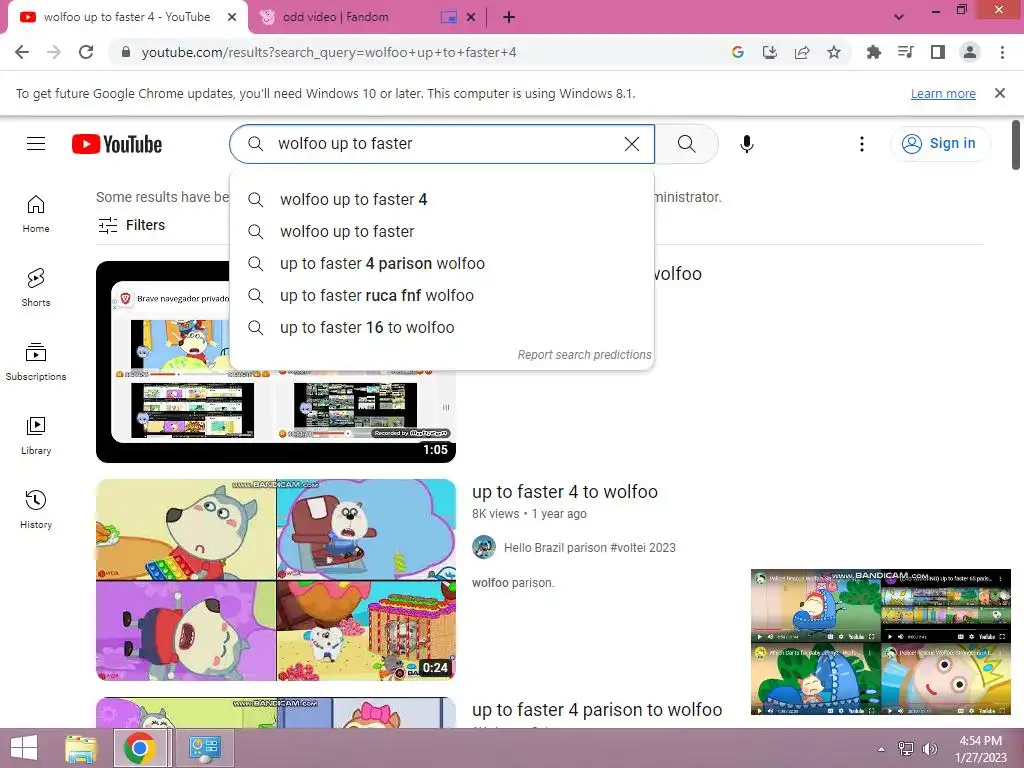The image size is (1024, 768).
Task: Open the 1:05 video thumbnail
Action: (x=276, y=362)
